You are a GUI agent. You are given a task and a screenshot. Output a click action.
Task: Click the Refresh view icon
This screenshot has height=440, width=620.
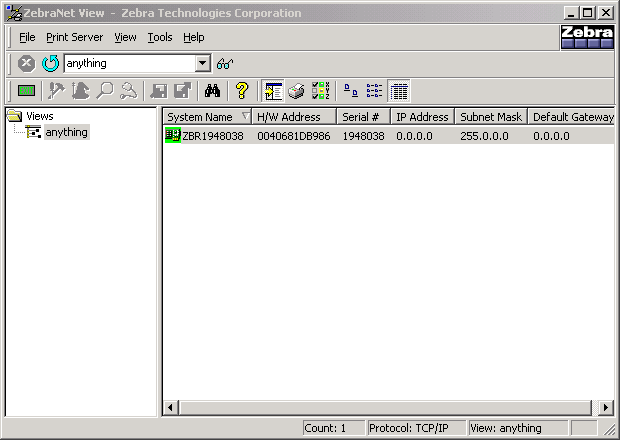coord(50,64)
